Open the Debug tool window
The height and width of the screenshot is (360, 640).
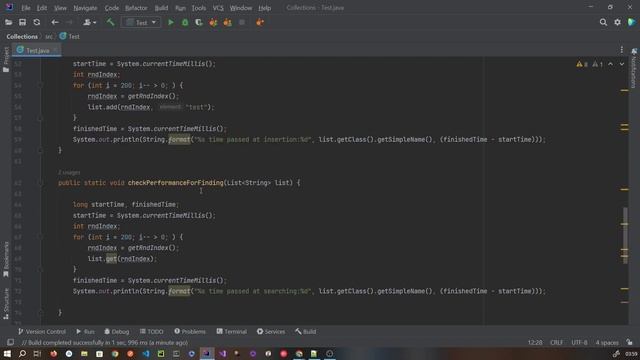point(117,331)
